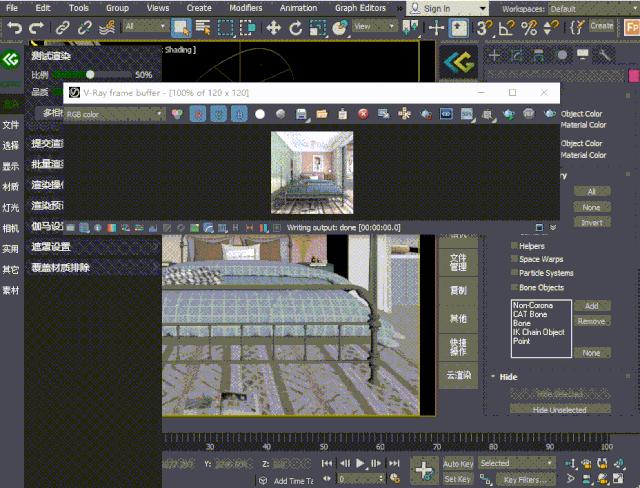Activate the Select and Rotate tool
This screenshot has height=488, width=640.
[295, 27]
